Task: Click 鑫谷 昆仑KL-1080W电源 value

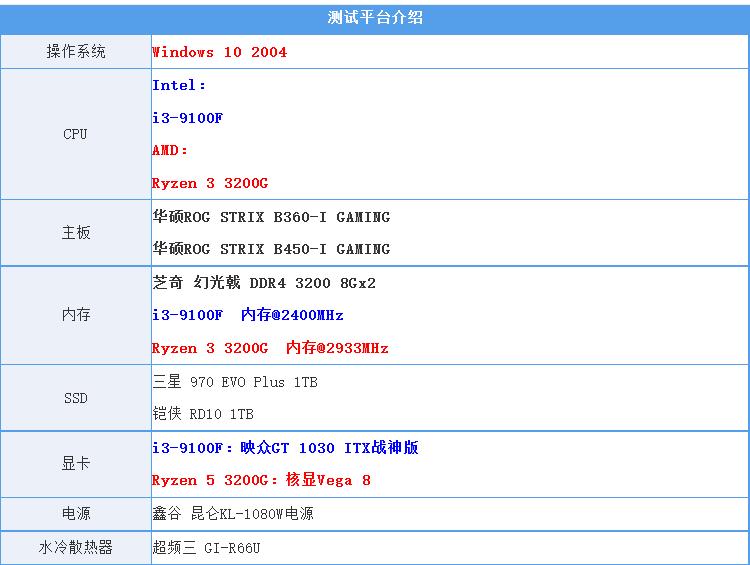Action: tap(233, 513)
